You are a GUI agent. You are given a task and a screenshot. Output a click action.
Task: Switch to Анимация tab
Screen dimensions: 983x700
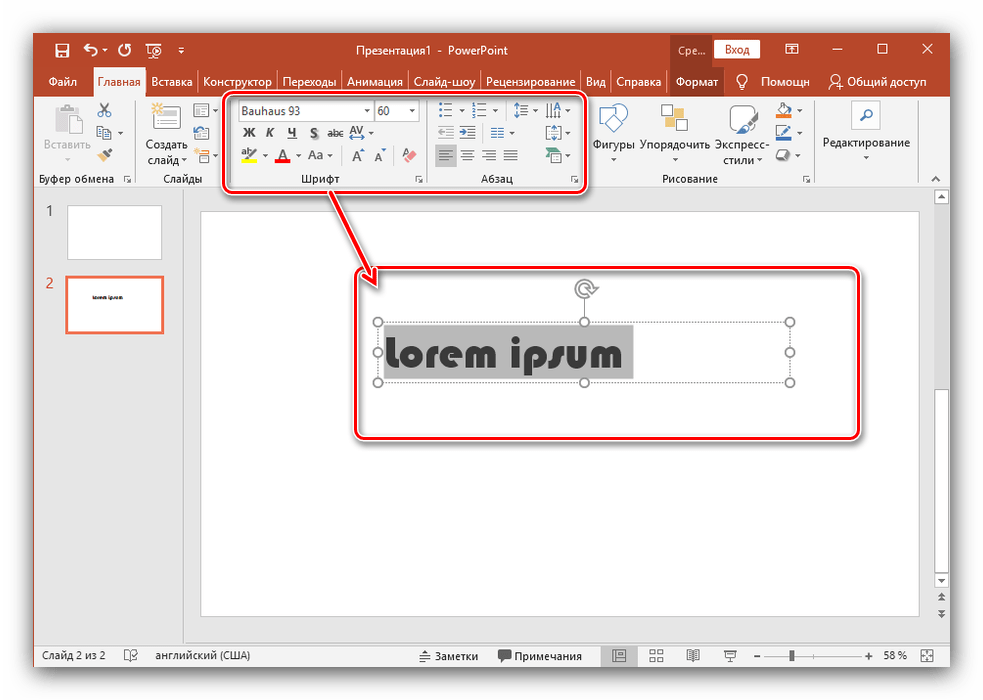tap(375, 82)
